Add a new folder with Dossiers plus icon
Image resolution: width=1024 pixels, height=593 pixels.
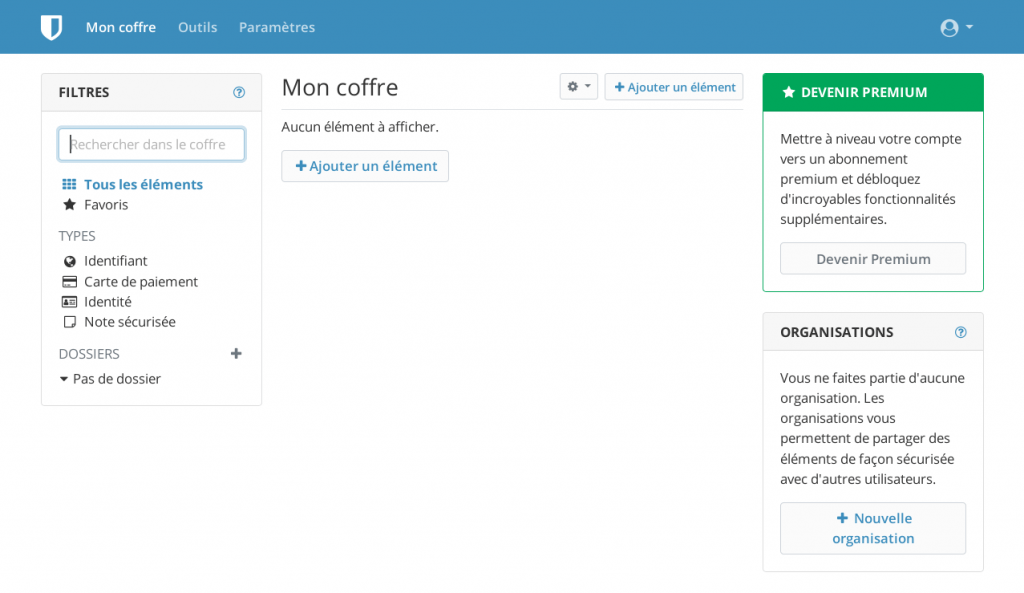pyautogui.click(x=236, y=353)
